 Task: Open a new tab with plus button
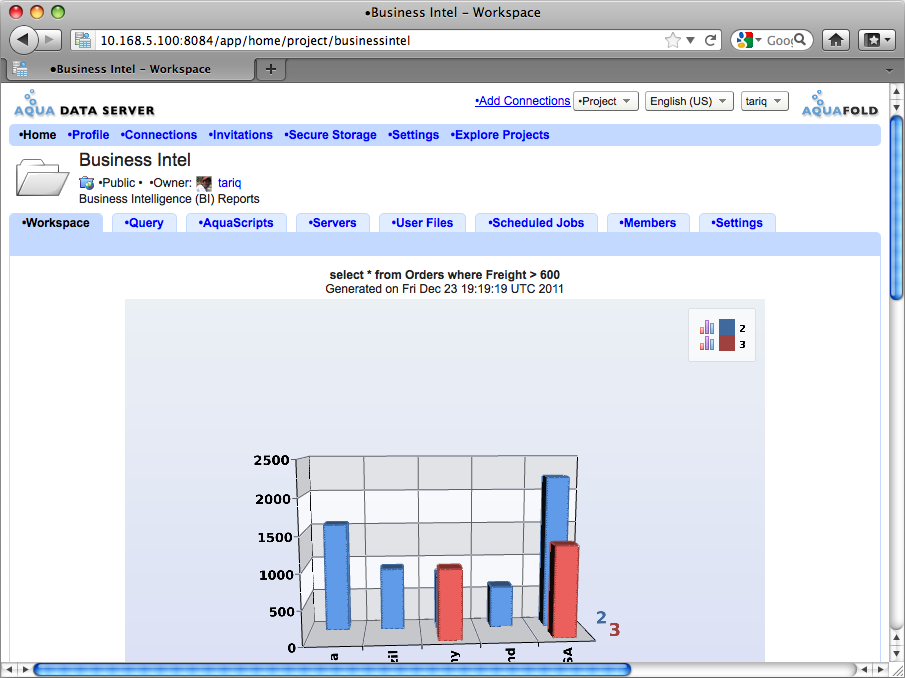pyautogui.click(x=271, y=69)
